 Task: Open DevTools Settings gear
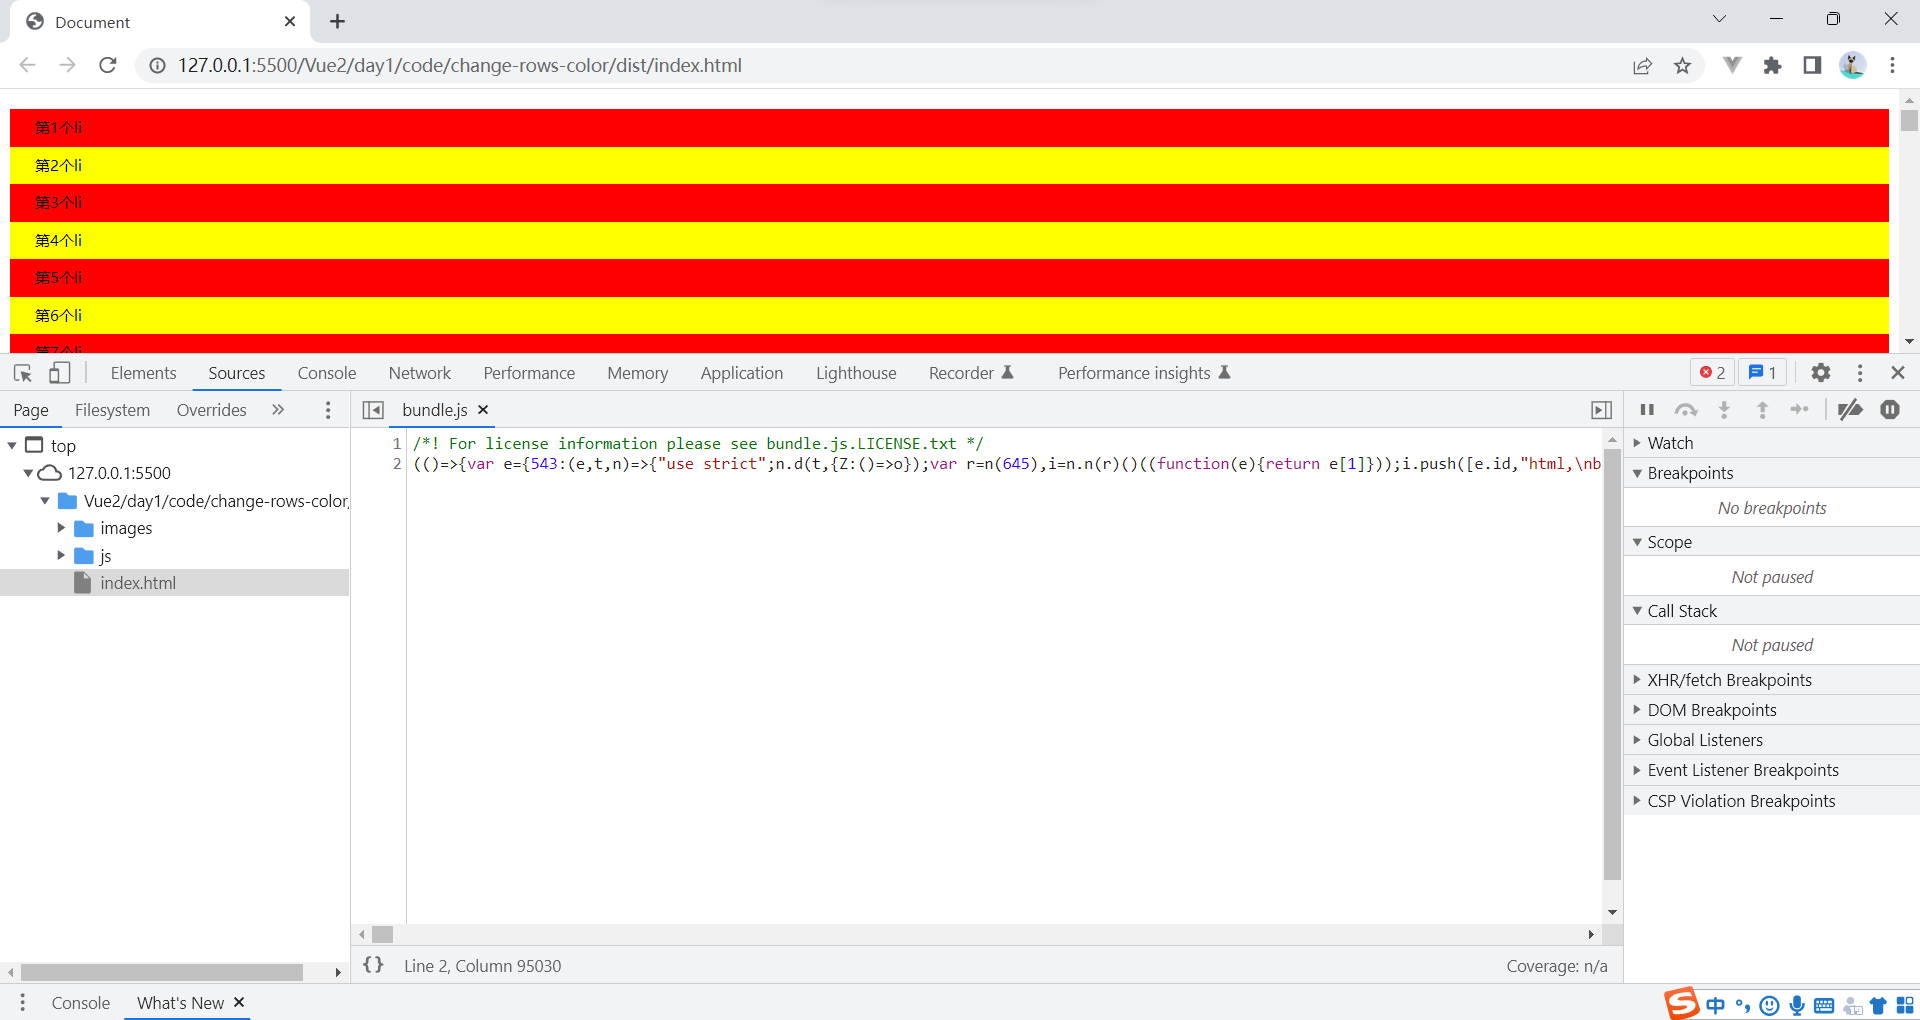point(1821,373)
